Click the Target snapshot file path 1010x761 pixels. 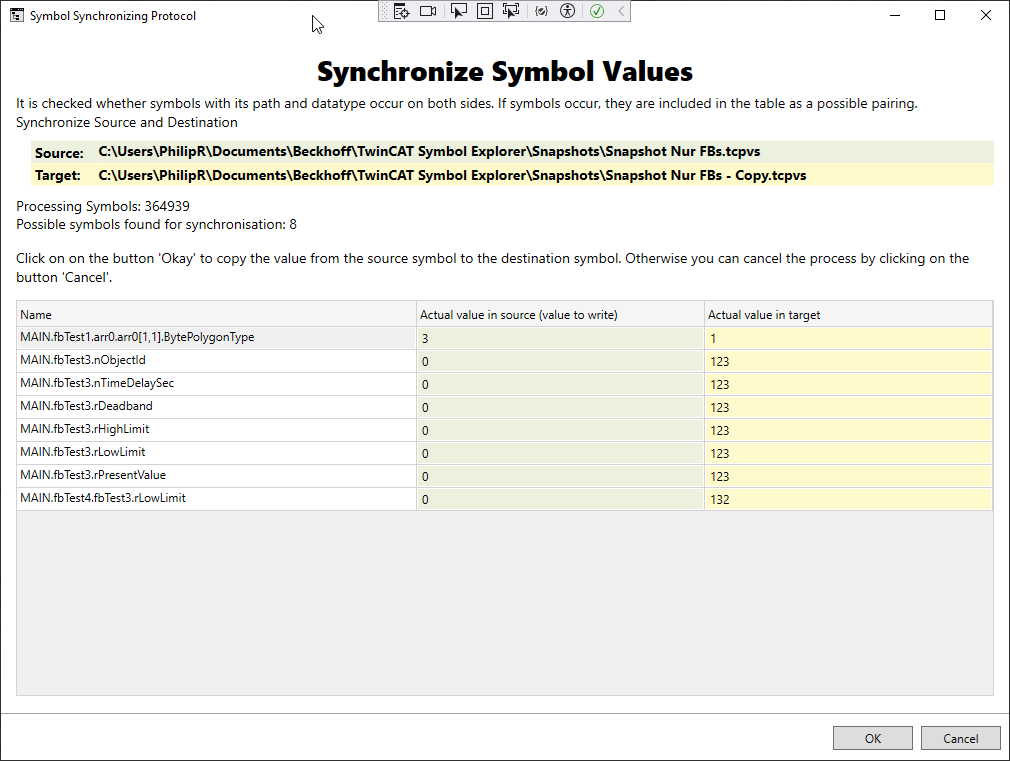(452, 175)
